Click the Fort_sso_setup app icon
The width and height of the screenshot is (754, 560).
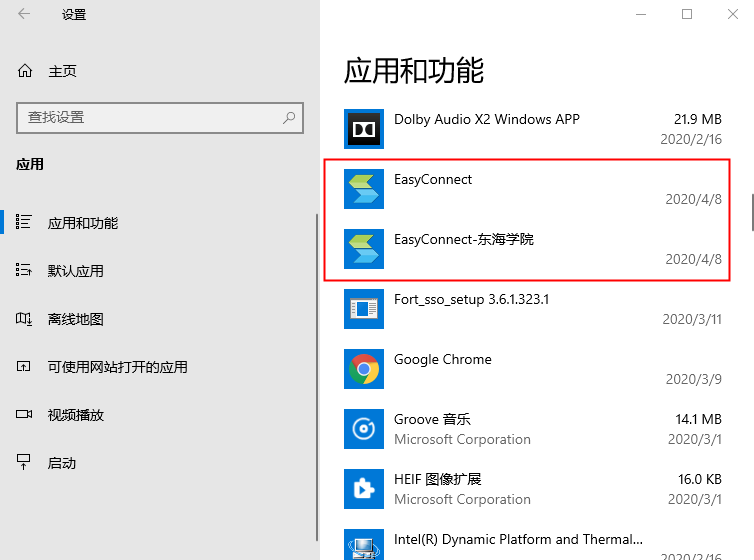point(364,309)
